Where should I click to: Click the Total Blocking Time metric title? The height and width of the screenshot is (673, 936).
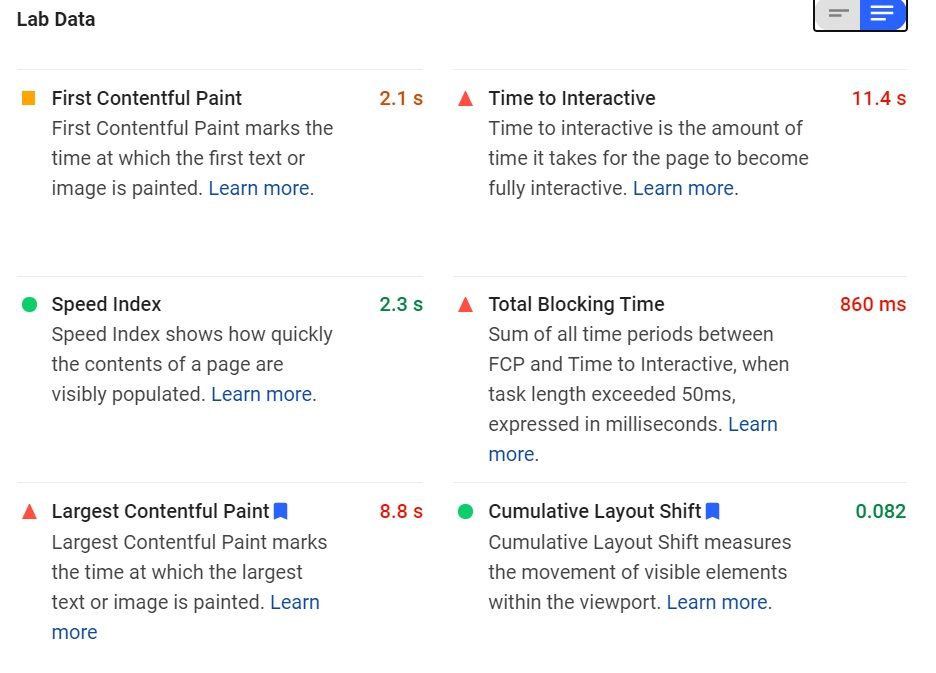tap(576, 304)
